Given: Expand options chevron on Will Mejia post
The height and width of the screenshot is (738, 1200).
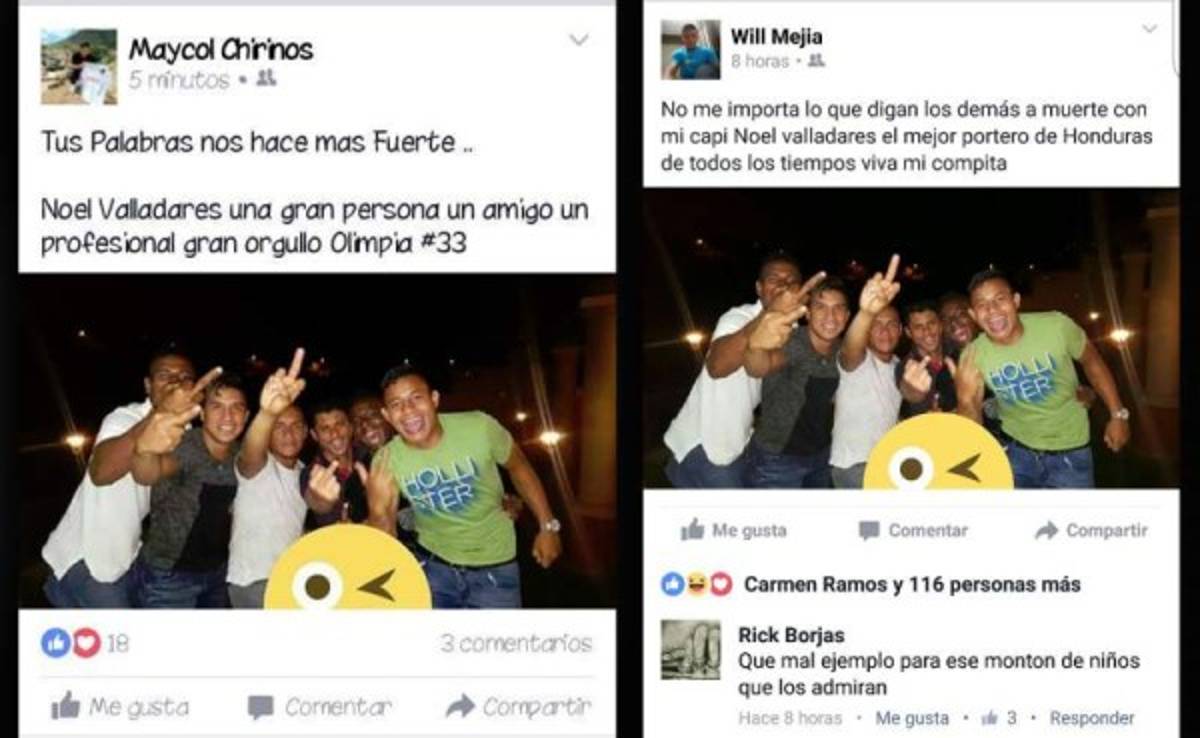Looking at the screenshot, I should [x=1149, y=29].
